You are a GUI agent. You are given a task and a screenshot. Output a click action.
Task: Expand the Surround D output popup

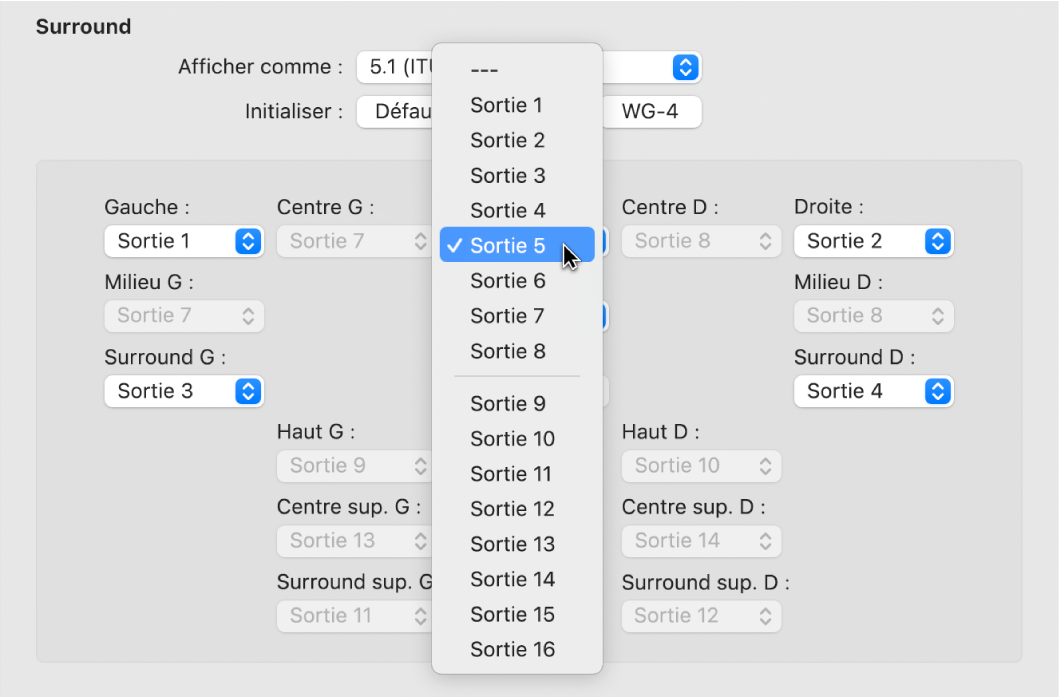click(873, 391)
